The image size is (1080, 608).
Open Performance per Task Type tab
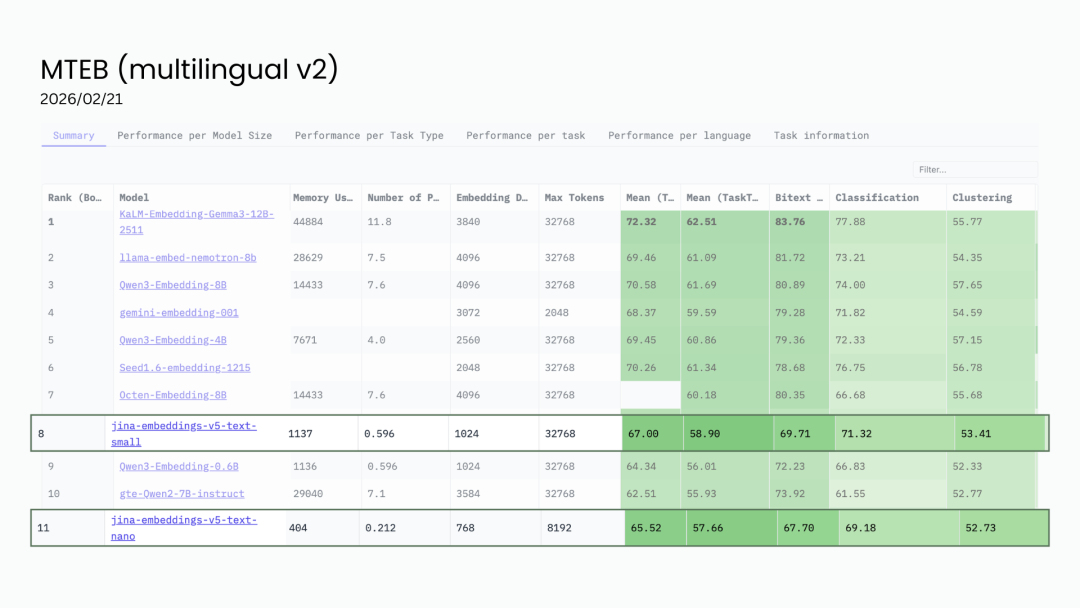click(369, 136)
